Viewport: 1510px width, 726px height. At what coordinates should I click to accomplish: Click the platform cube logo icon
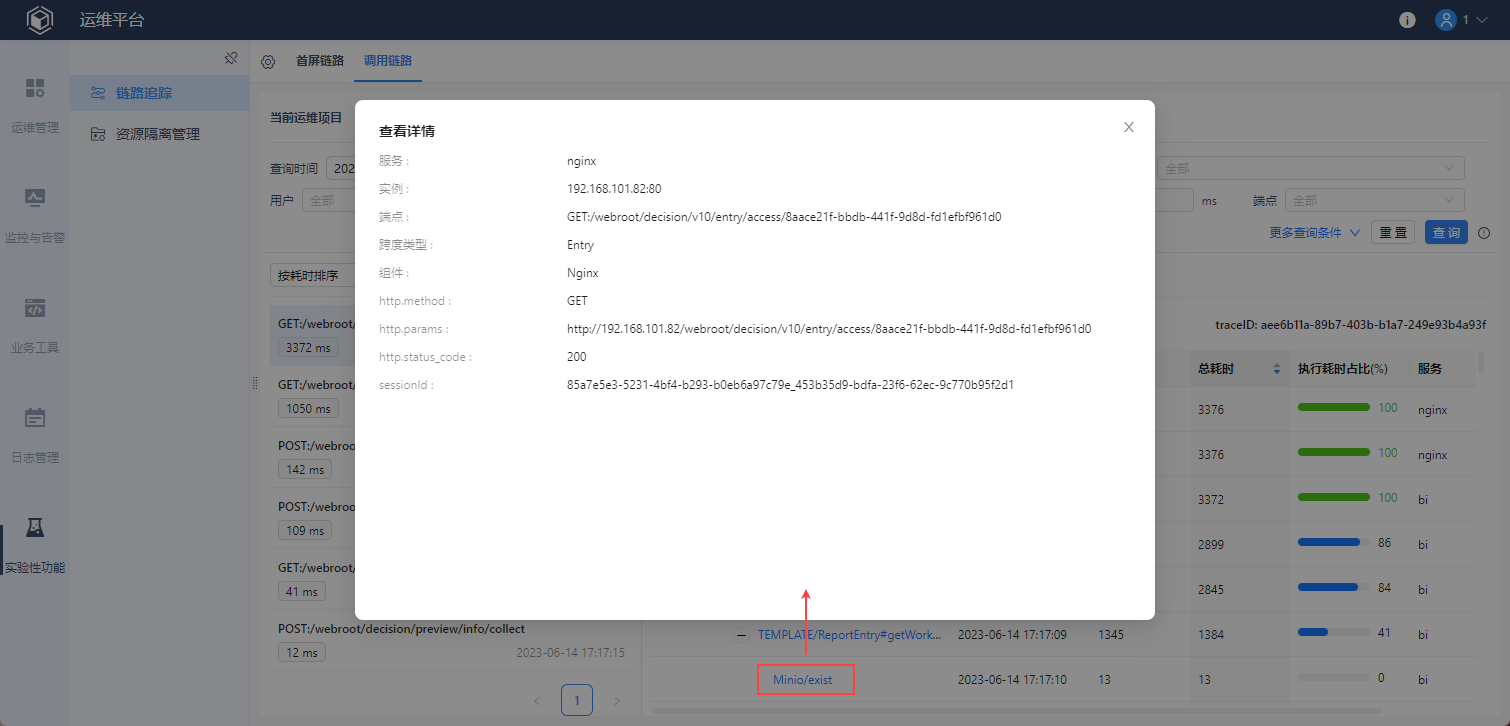(39, 20)
